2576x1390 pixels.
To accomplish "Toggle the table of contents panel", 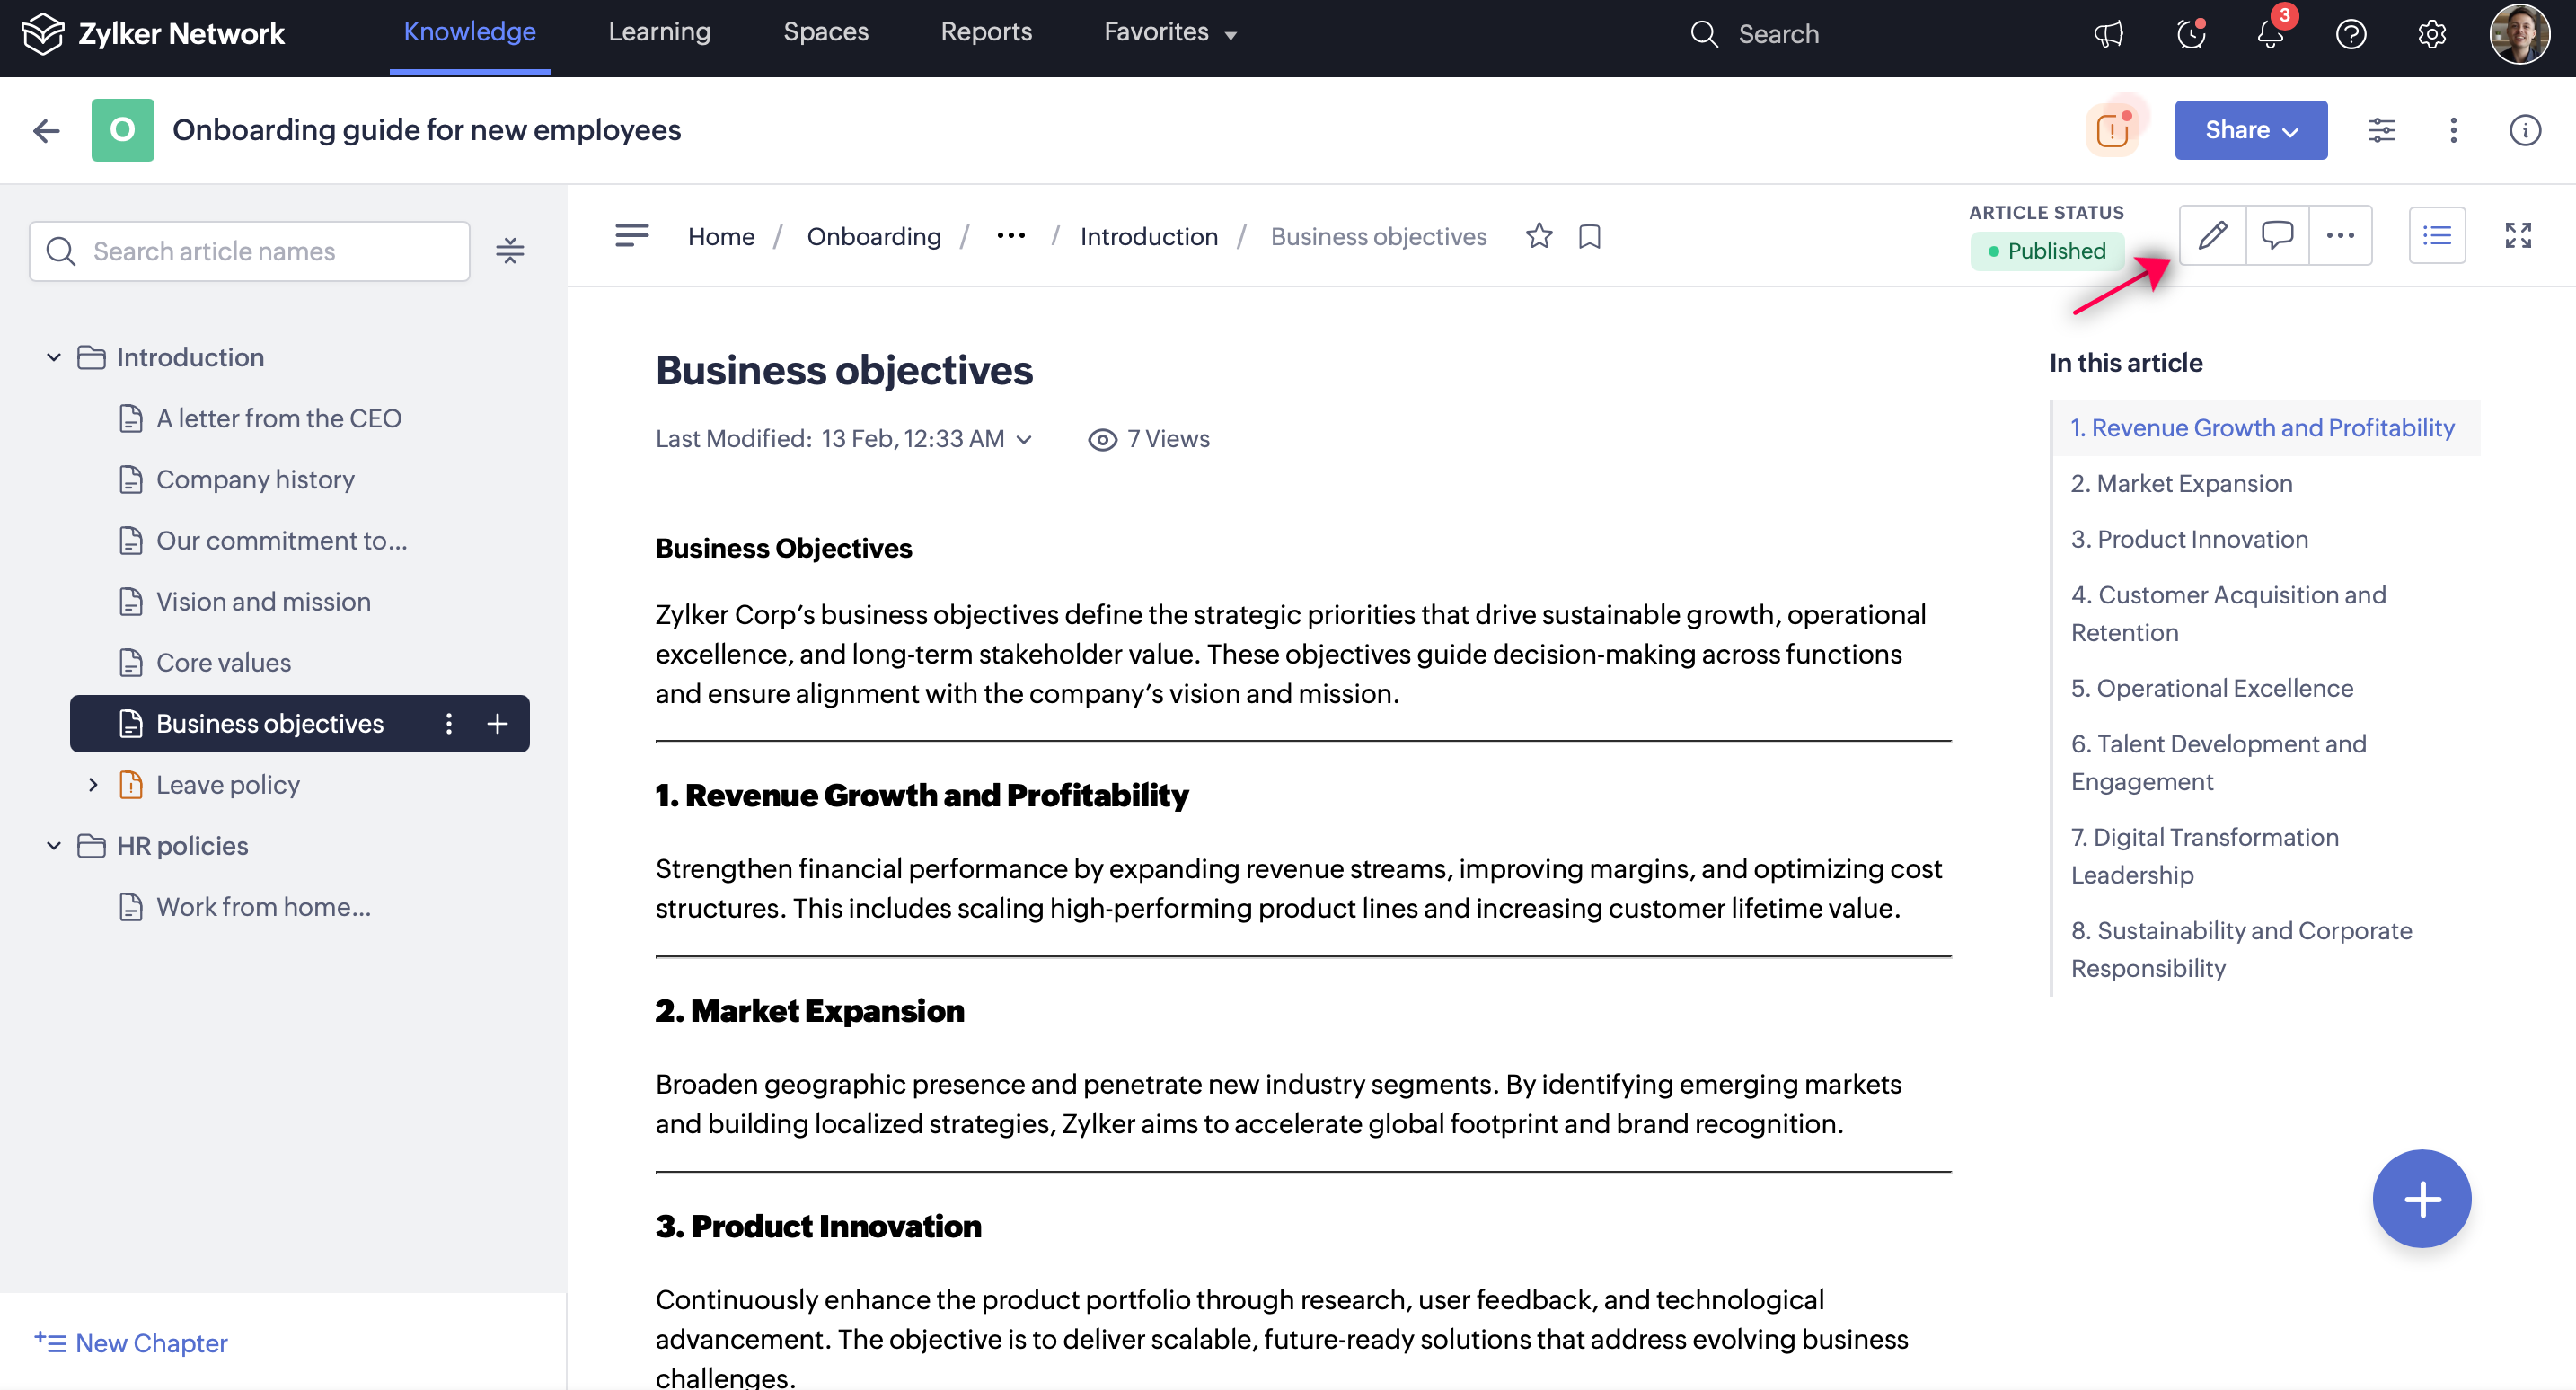I will pos(2436,236).
